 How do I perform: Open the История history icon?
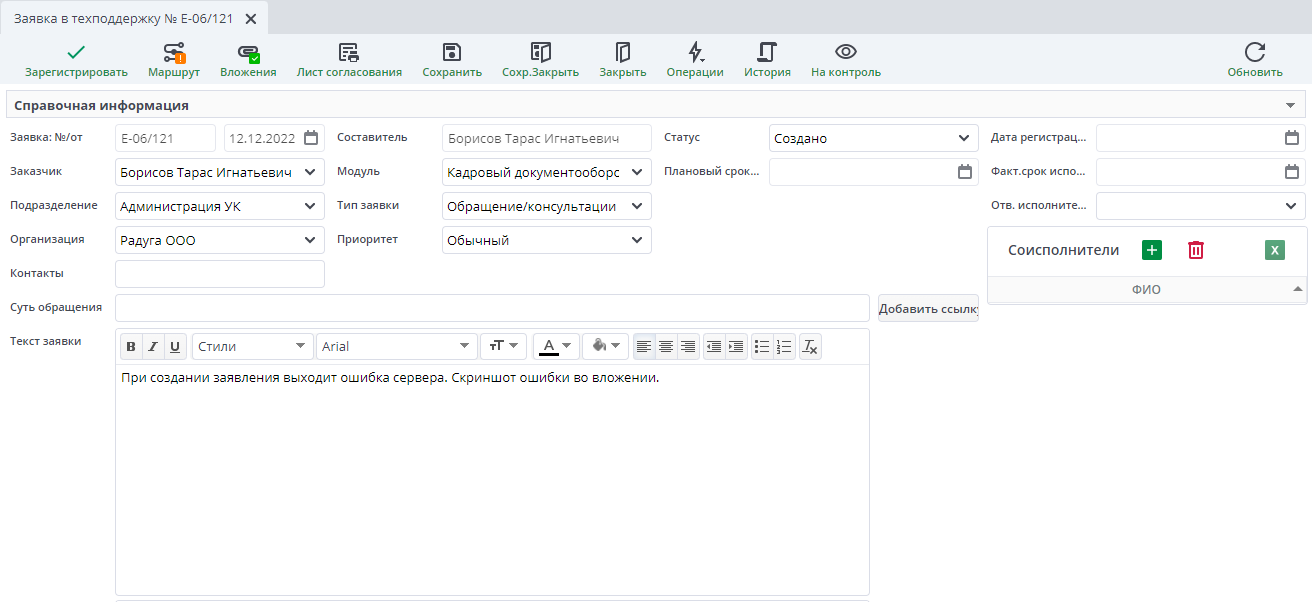coord(767,53)
